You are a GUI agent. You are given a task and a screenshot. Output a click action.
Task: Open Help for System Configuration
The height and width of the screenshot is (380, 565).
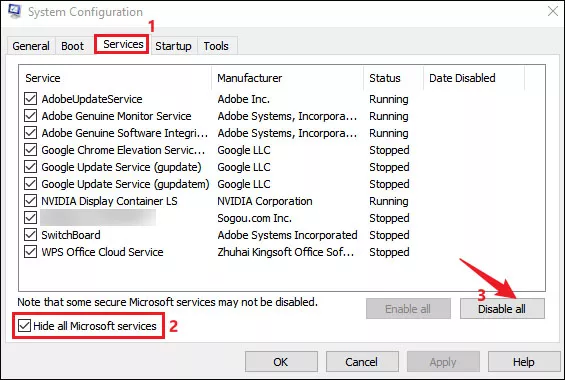[524, 362]
